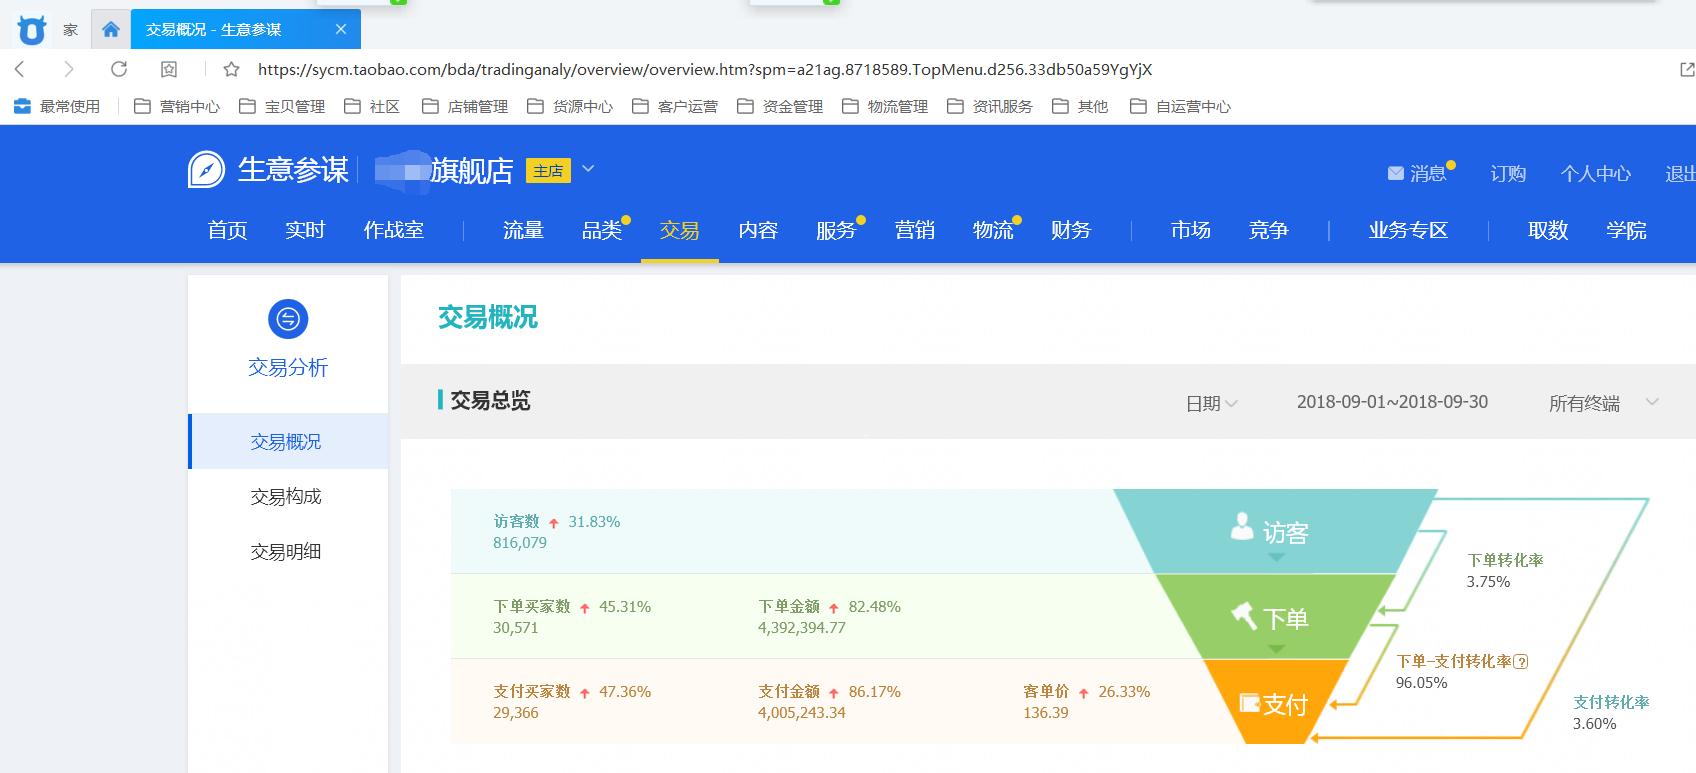Open the 自运营中心 bookmark folder
Viewport: 1696px width, 773px height.
tap(1180, 106)
